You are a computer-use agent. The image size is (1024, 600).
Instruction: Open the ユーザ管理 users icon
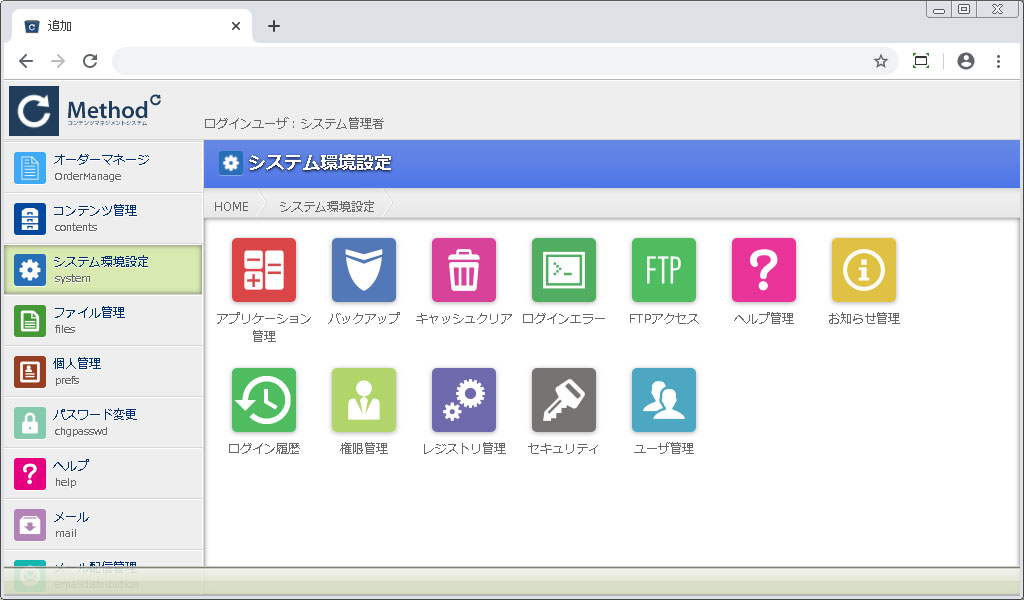click(x=664, y=400)
